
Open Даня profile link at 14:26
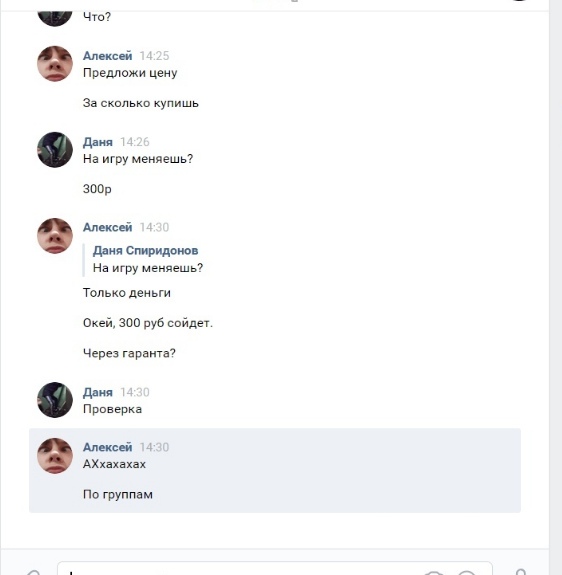pos(98,142)
